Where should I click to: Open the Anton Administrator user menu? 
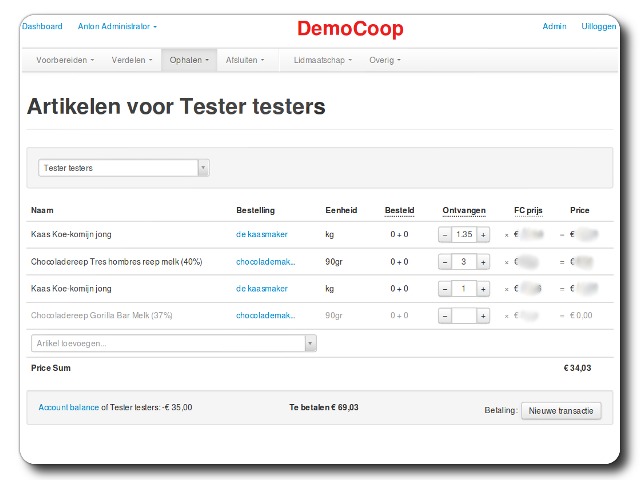coord(117,26)
